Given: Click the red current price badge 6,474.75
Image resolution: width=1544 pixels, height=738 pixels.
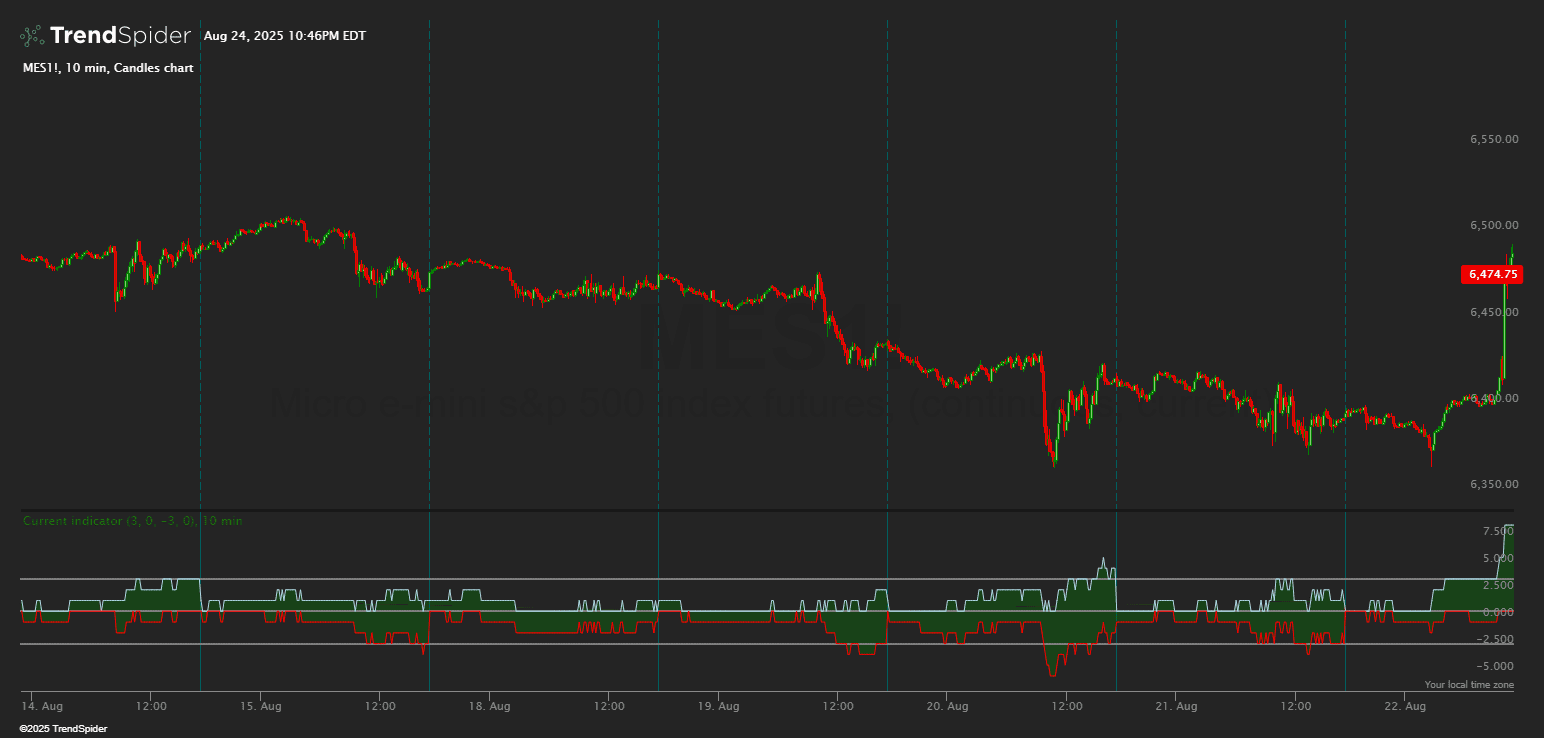Looking at the screenshot, I should pyautogui.click(x=1492, y=274).
